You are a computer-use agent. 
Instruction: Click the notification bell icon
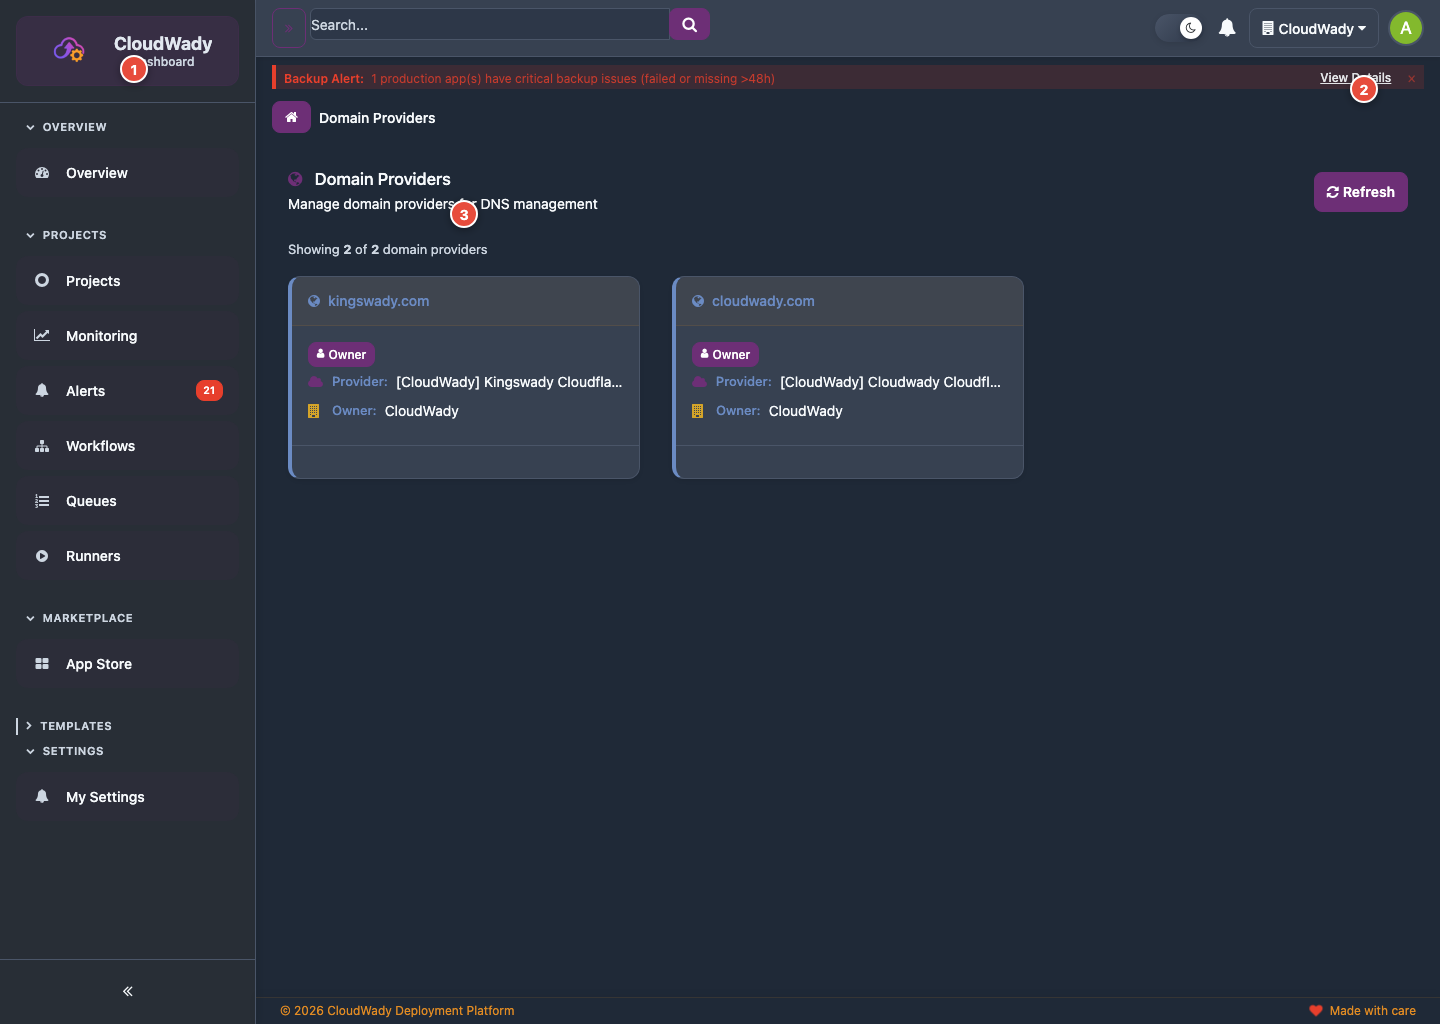tap(1227, 28)
